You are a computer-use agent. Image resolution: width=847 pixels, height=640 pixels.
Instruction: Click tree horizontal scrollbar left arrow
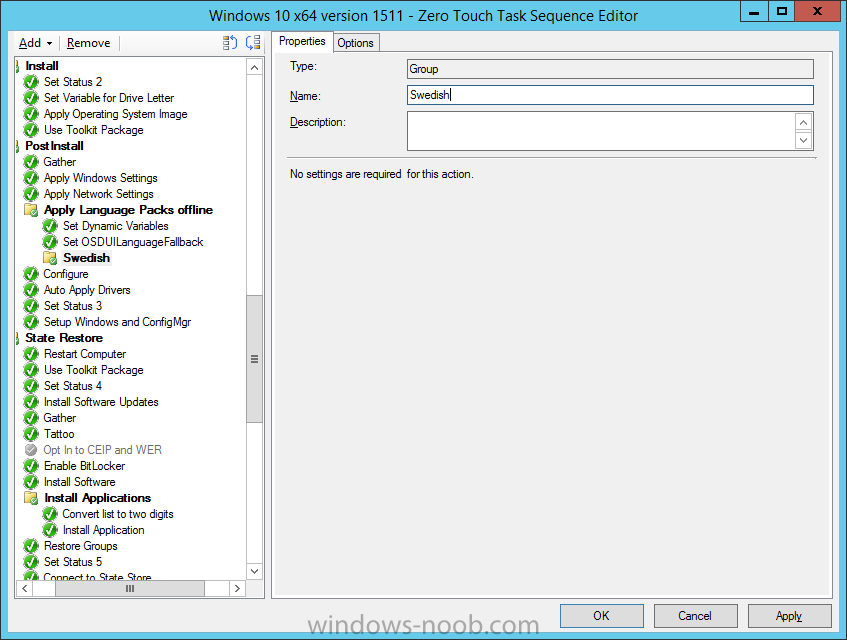click(25, 588)
